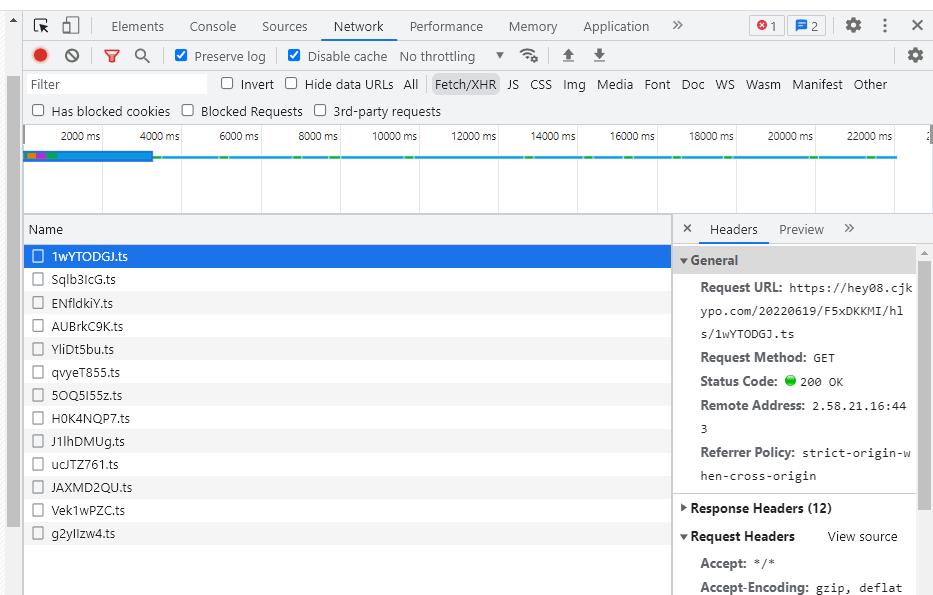Screen dimensions: 933x595
Task: Click the Filter text input field
Action: [x=115, y=84]
